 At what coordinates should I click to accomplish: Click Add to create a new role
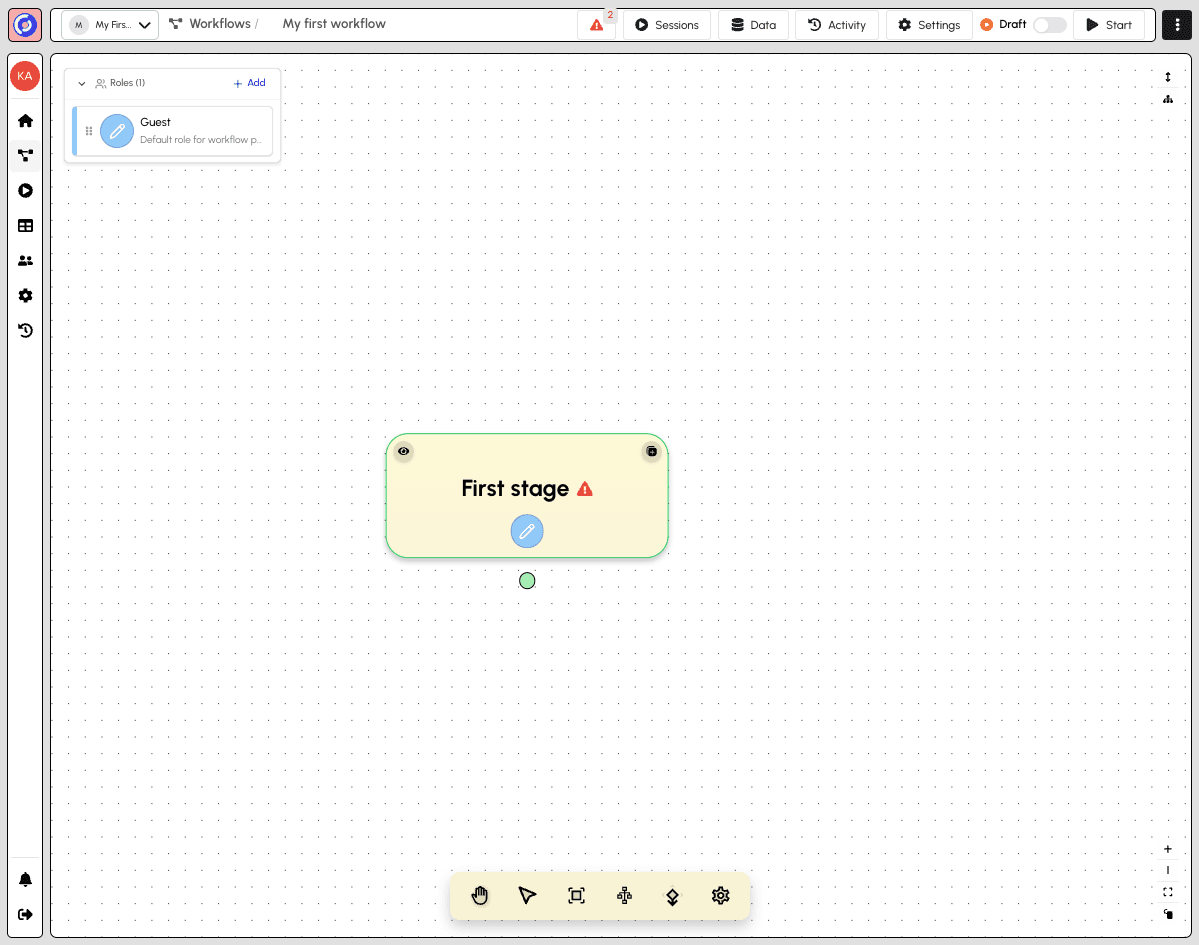click(x=249, y=83)
